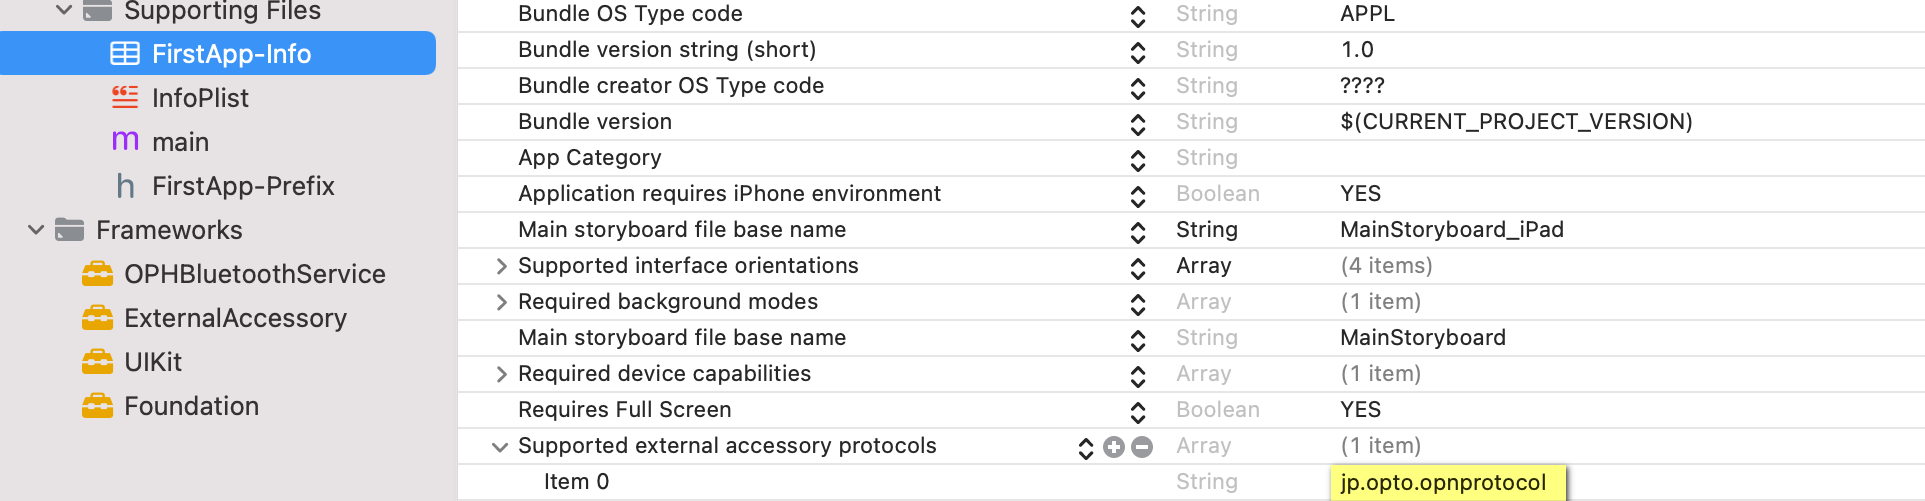The image size is (1925, 501).
Task: Expand Required device capabilities array
Action: [502, 374]
